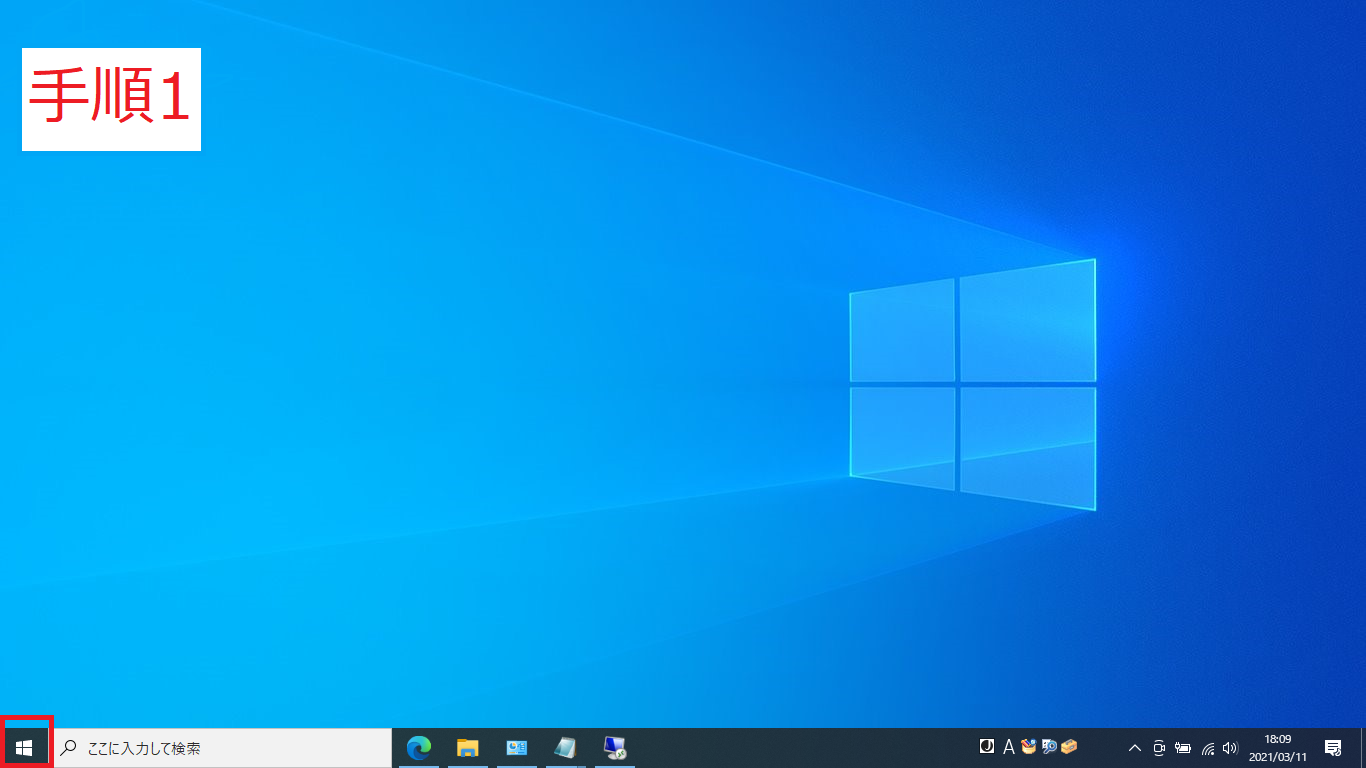Open File Explorer from the taskbar
Screen dimensions: 1366x768
(x=468, y=747)
